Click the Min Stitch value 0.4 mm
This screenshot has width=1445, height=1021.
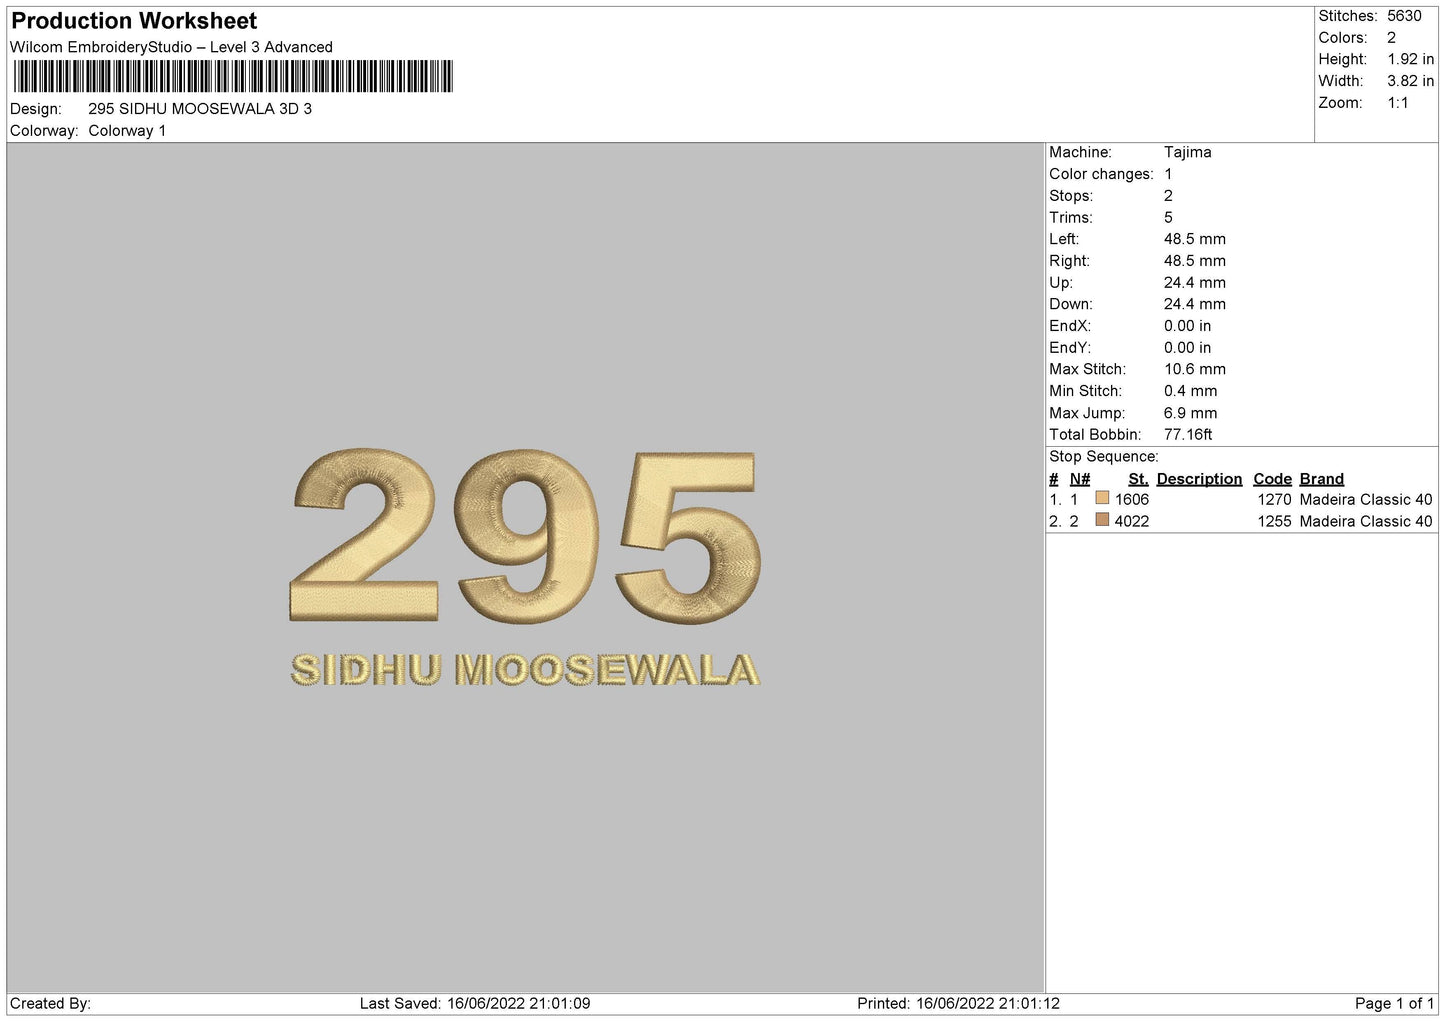pos(1190,391)
